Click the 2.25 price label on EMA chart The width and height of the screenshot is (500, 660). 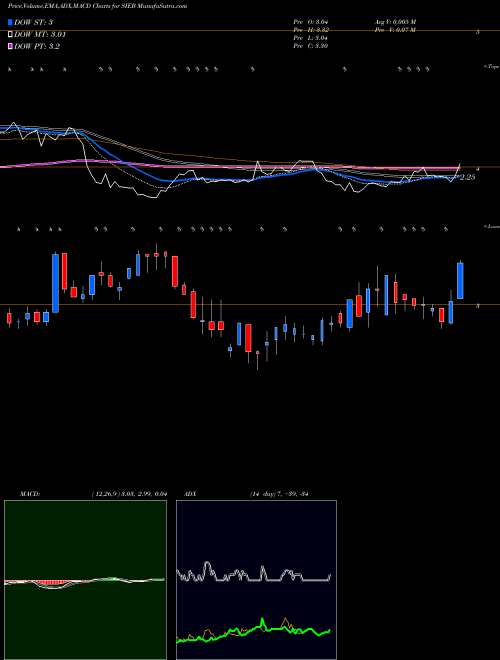click(468, 177)
